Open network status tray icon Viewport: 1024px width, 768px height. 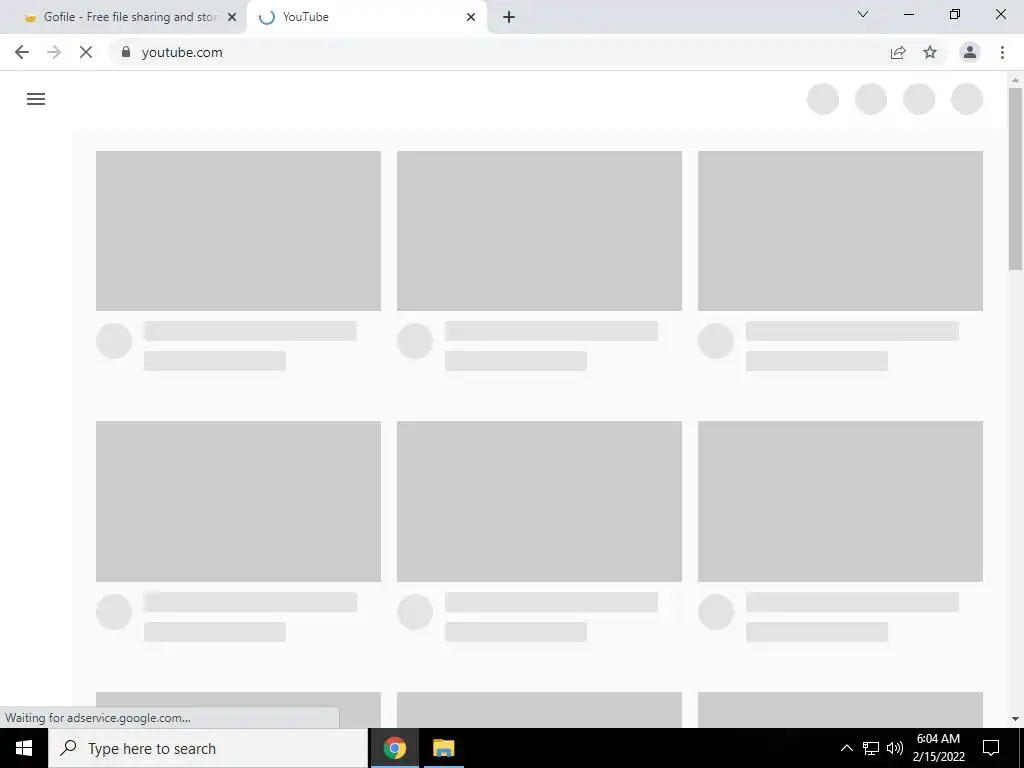(871, 748)
